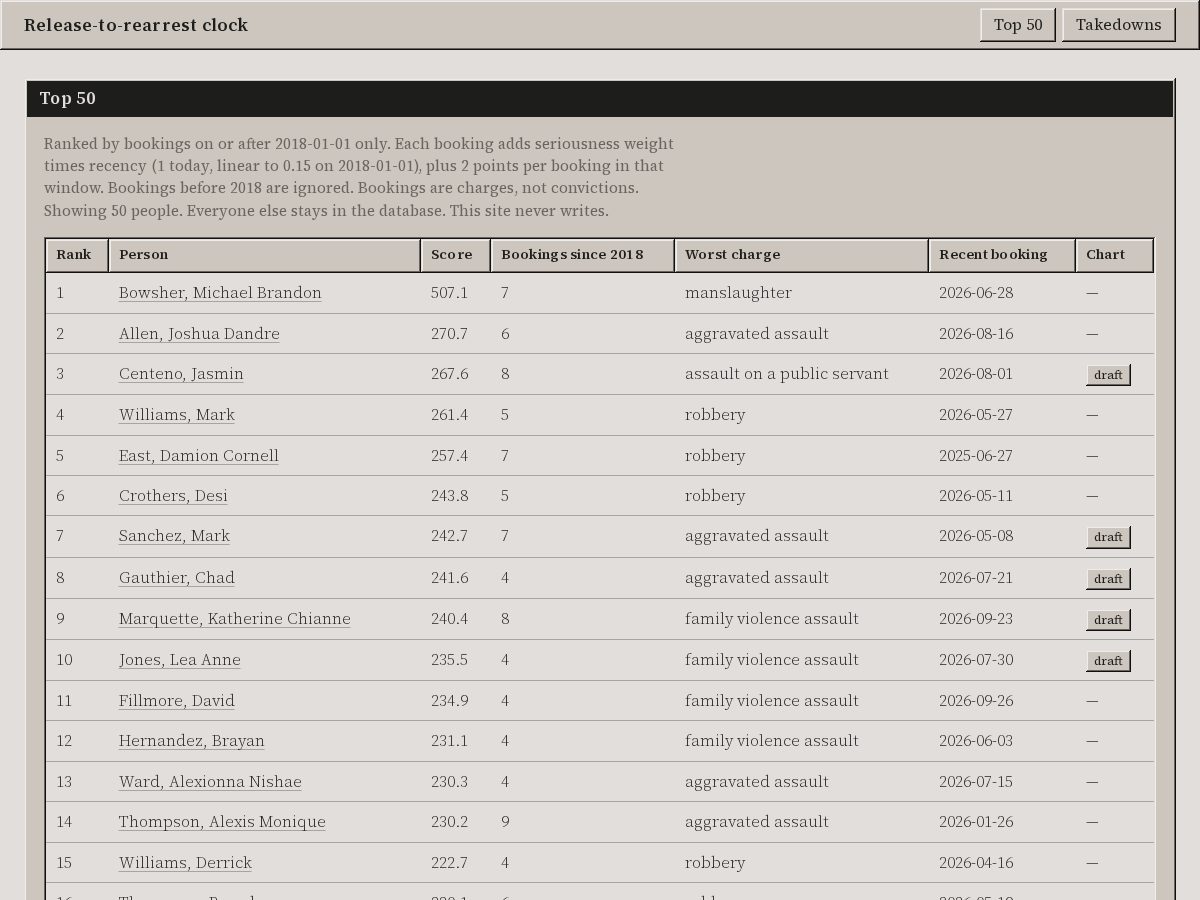Select the score value 243.8
The height and width of the screenshot is (900, 1200).
coord(449,496)
